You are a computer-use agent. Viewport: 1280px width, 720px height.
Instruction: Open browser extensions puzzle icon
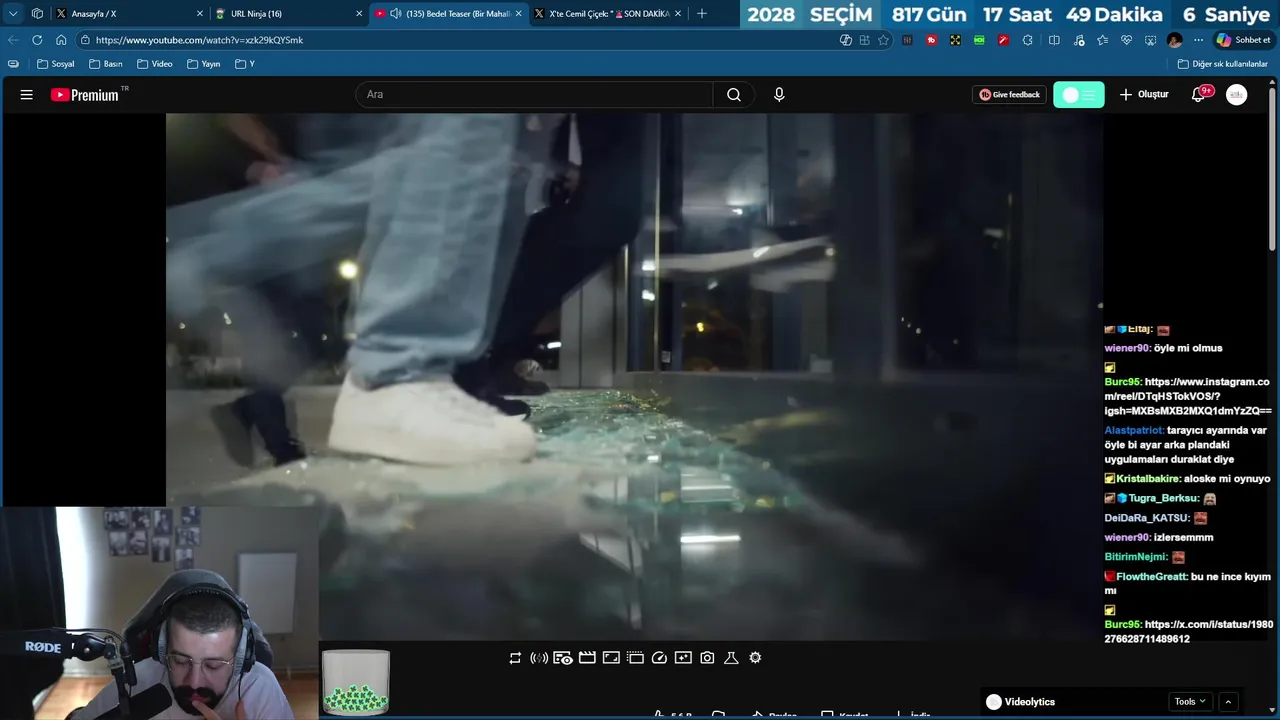[x=1028, y=40]
